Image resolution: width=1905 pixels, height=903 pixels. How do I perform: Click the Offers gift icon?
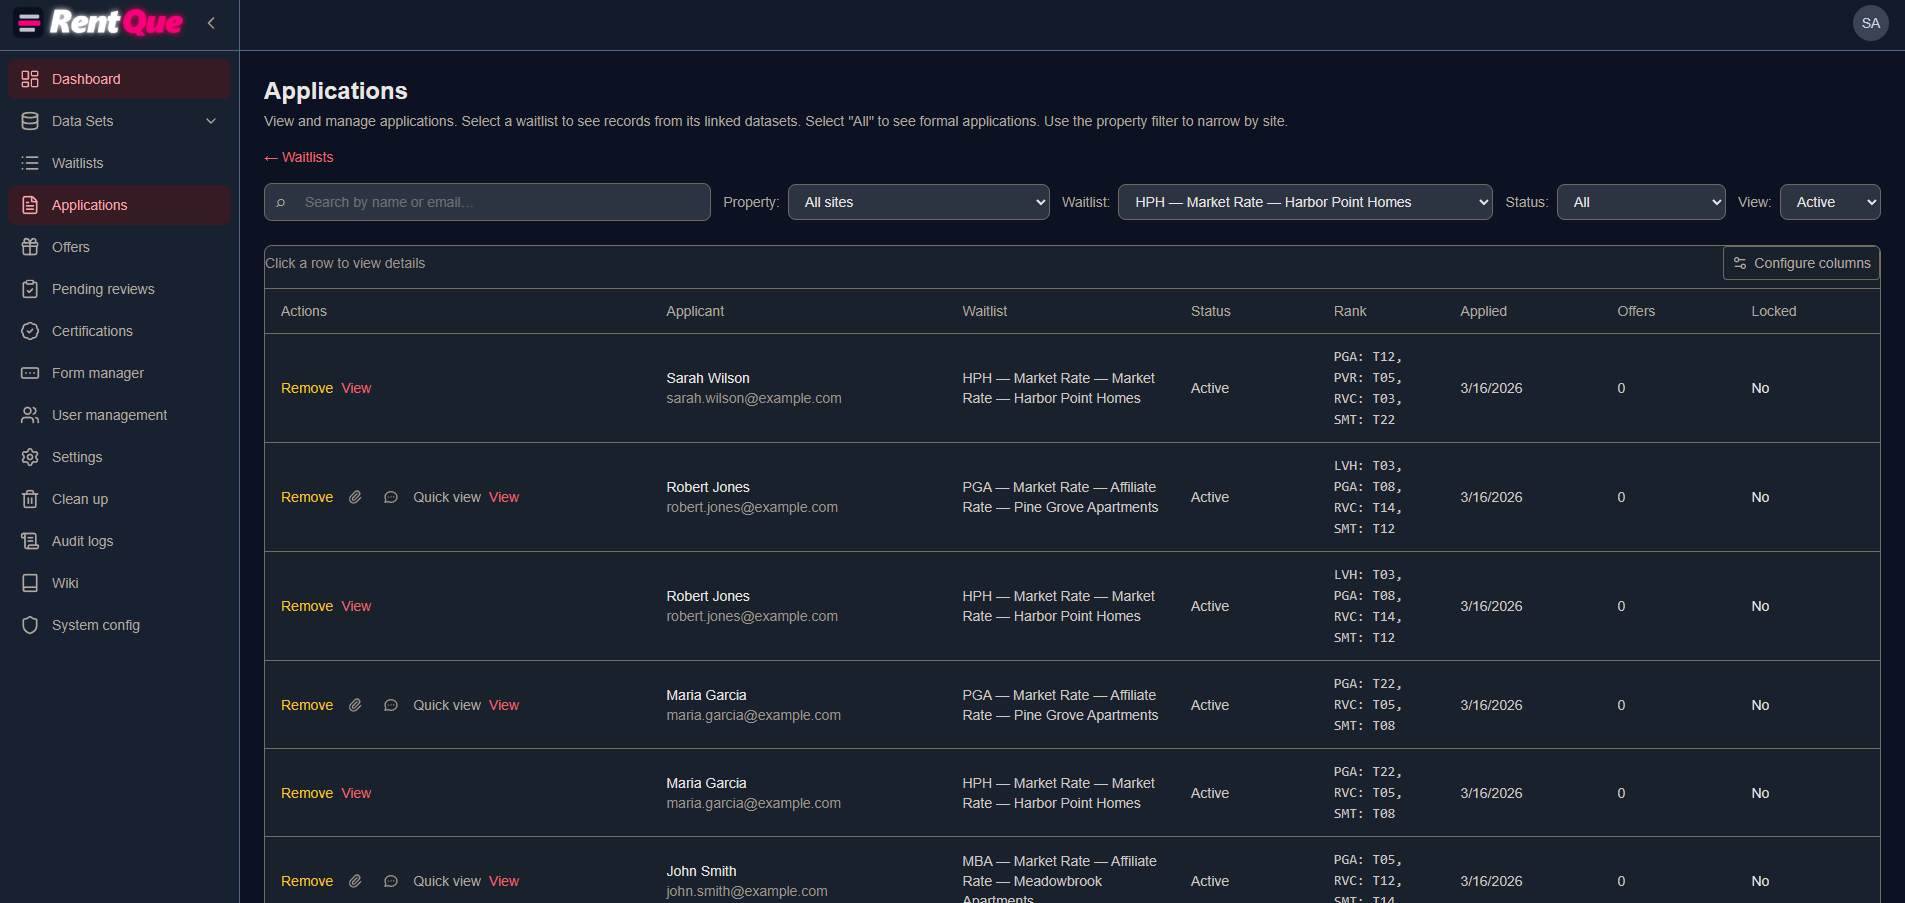coord(30,247)
